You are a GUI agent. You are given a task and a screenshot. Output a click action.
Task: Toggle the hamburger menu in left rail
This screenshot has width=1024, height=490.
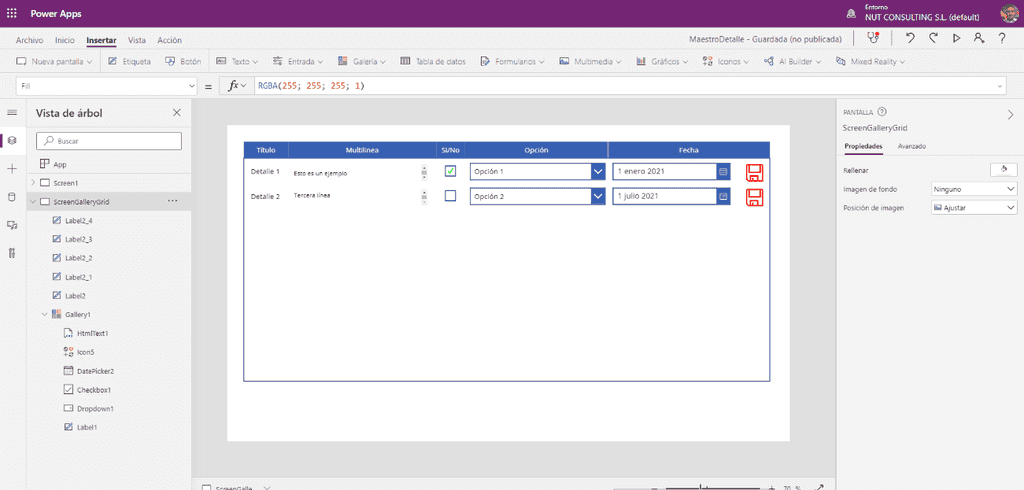(x=12, y=113)
